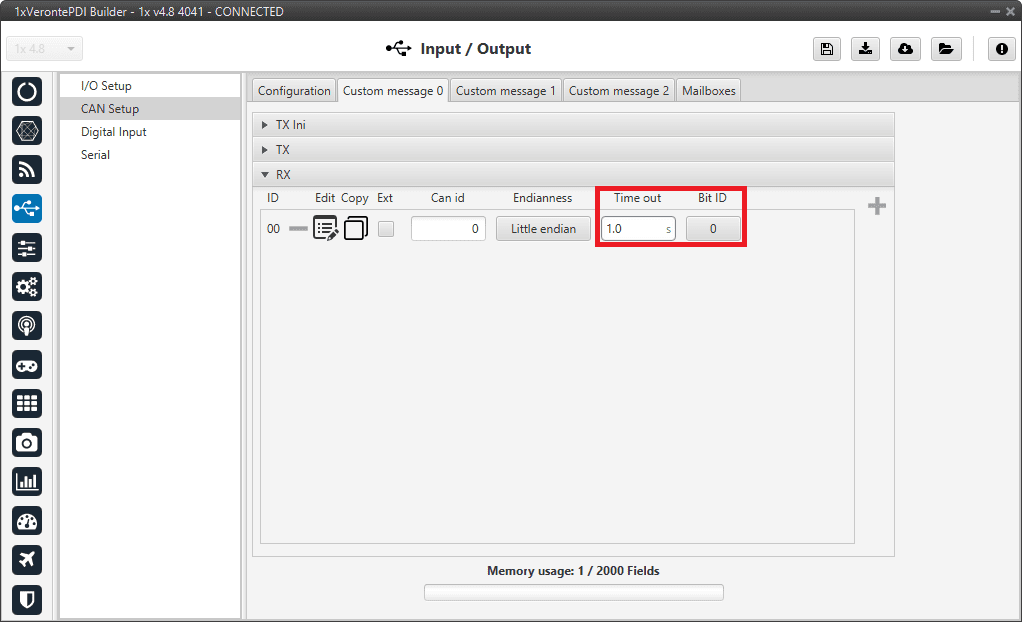Click the Bit ID 0 button
This screenshot has width=1022, height=622.
[x=712, y=229]
